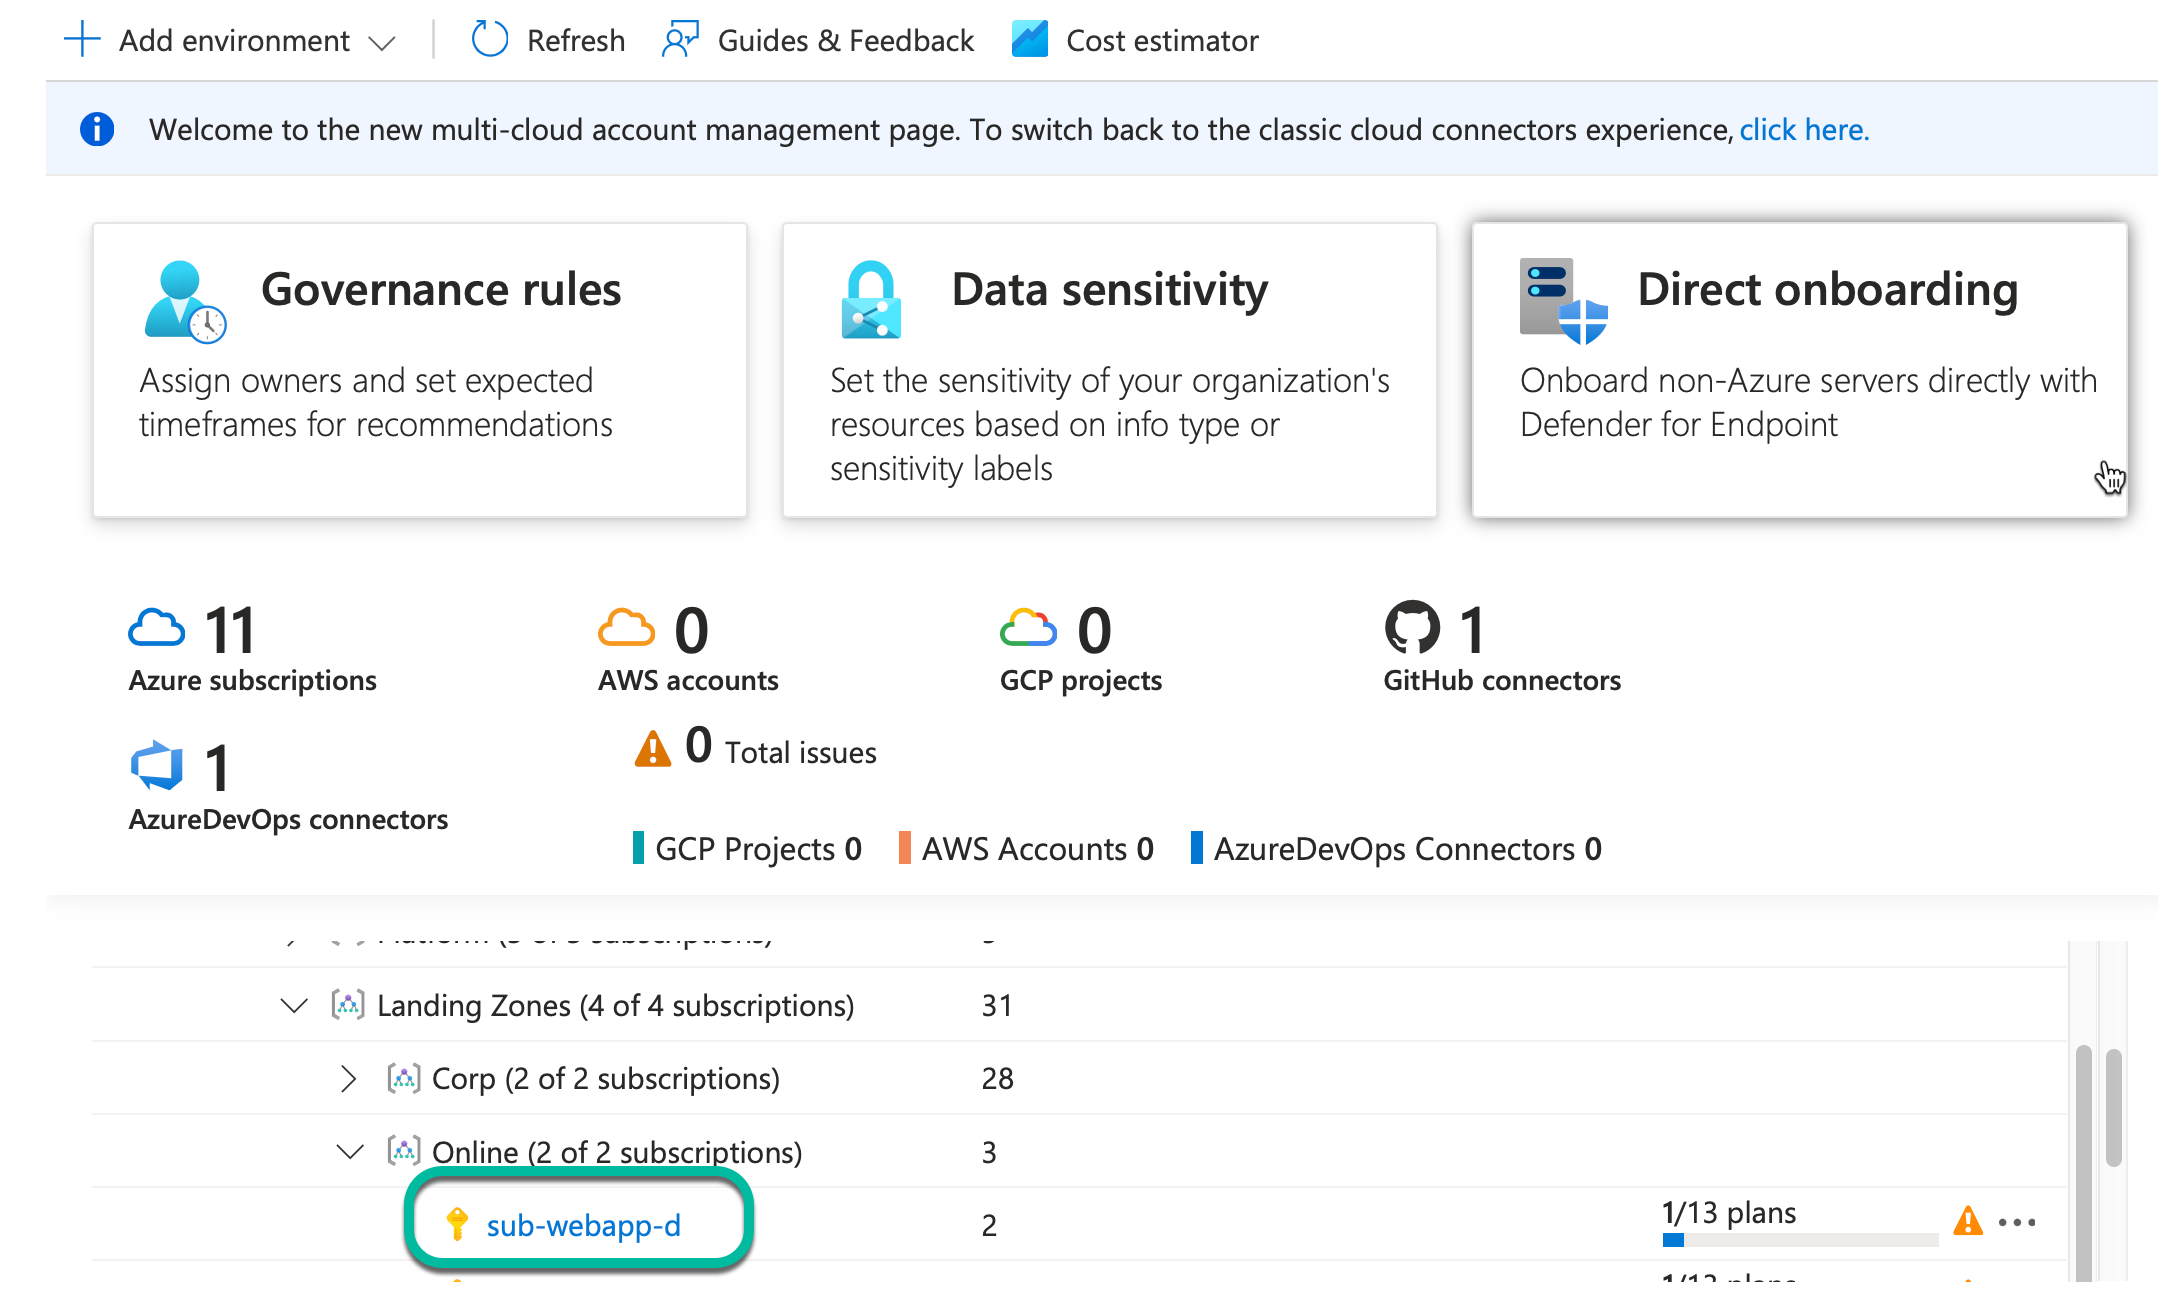Viewport: 2158px width, 1304px height.
Task: Collapse the Online management group
Action: 349,1152
